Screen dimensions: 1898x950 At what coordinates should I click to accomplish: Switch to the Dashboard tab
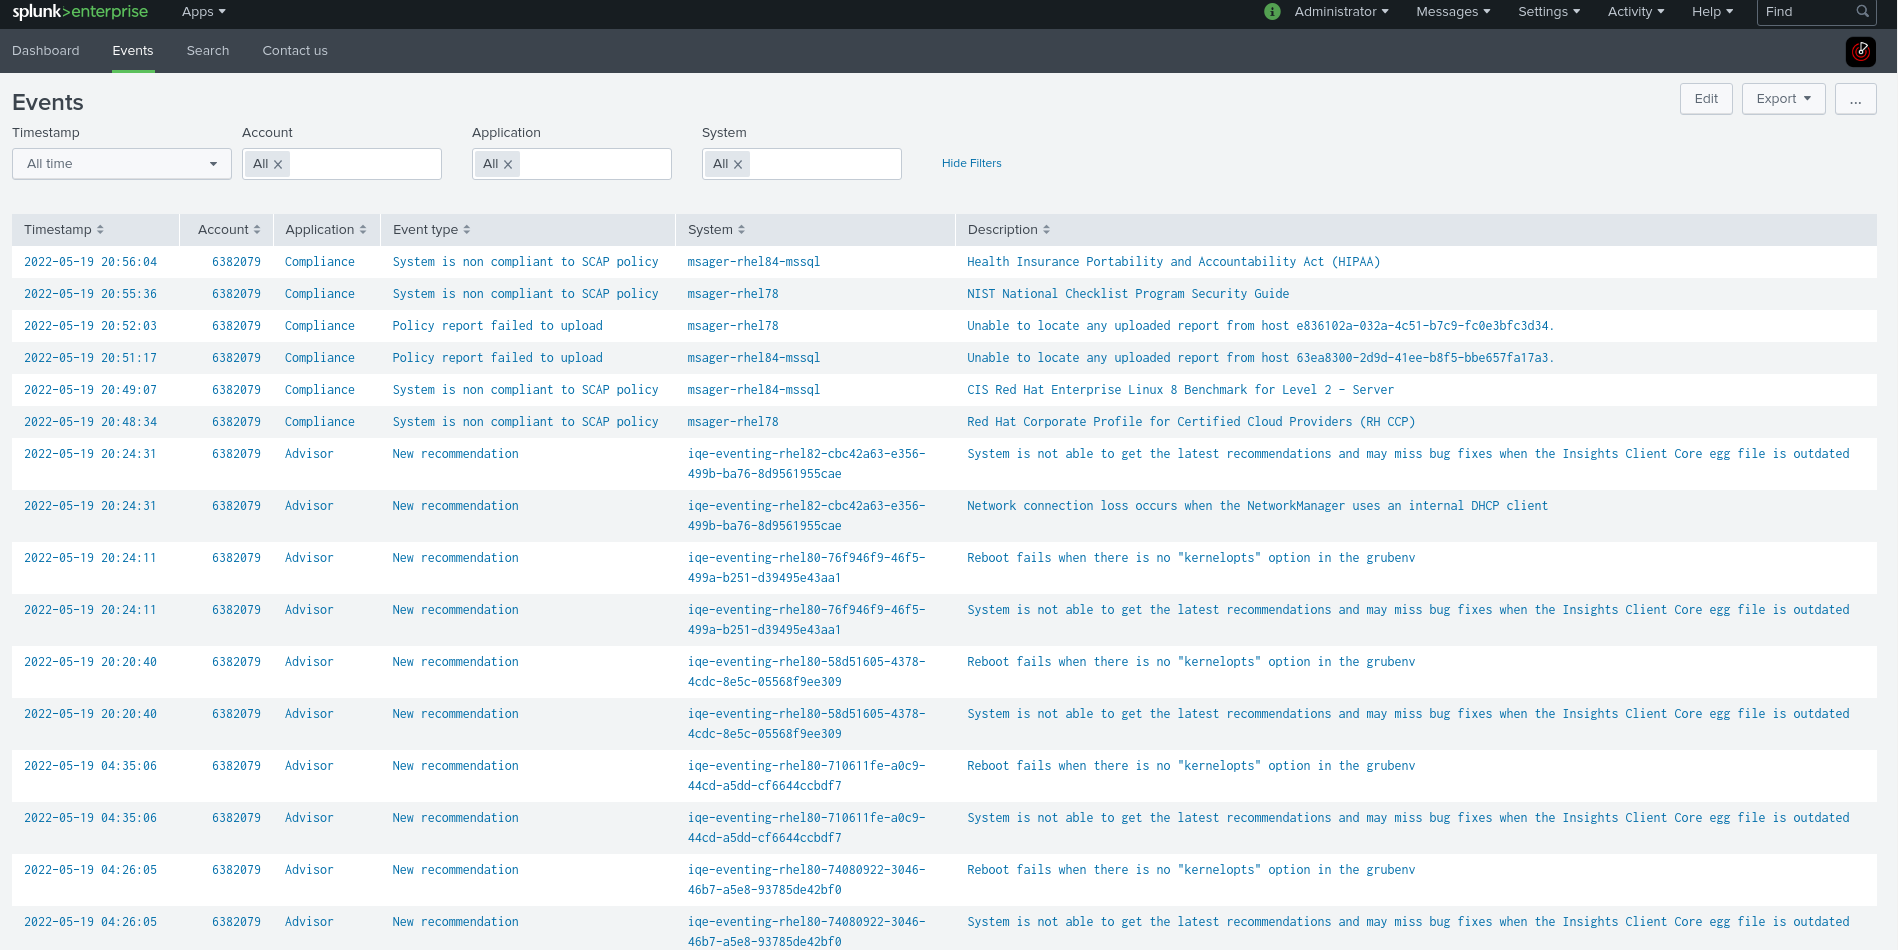pos(46,51)
